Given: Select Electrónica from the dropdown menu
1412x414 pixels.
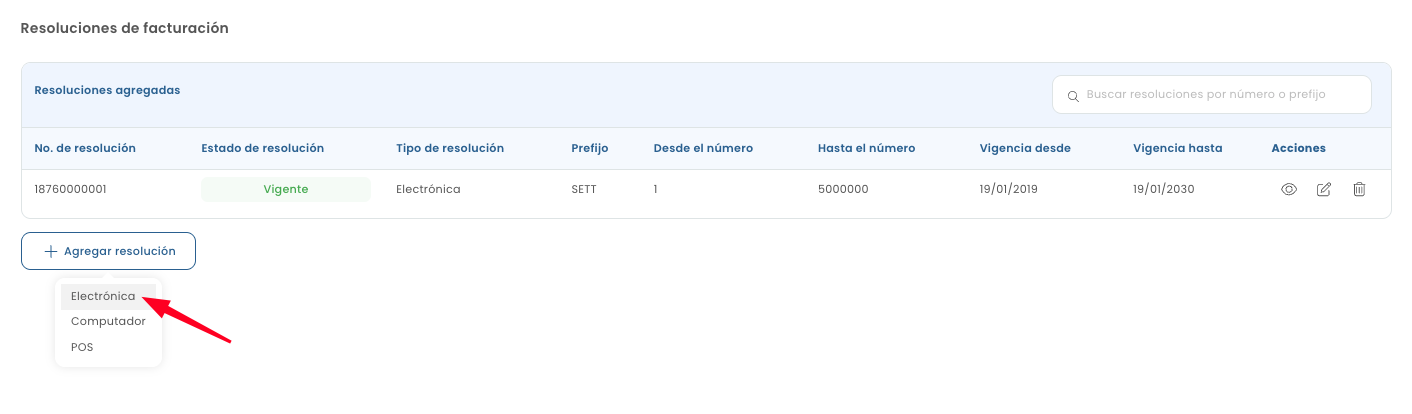Looking at the screenshot, I should 103,297.
